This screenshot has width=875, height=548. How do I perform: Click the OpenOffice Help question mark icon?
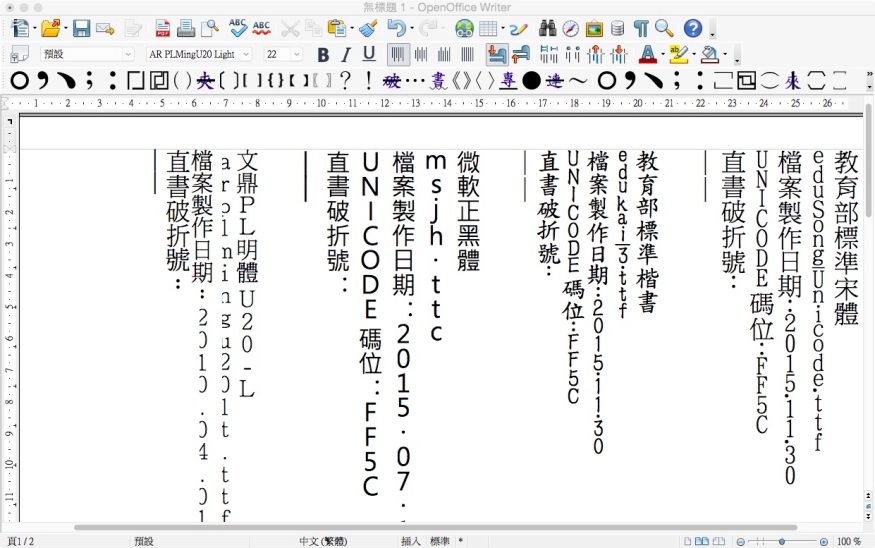[x=692, y=28]
